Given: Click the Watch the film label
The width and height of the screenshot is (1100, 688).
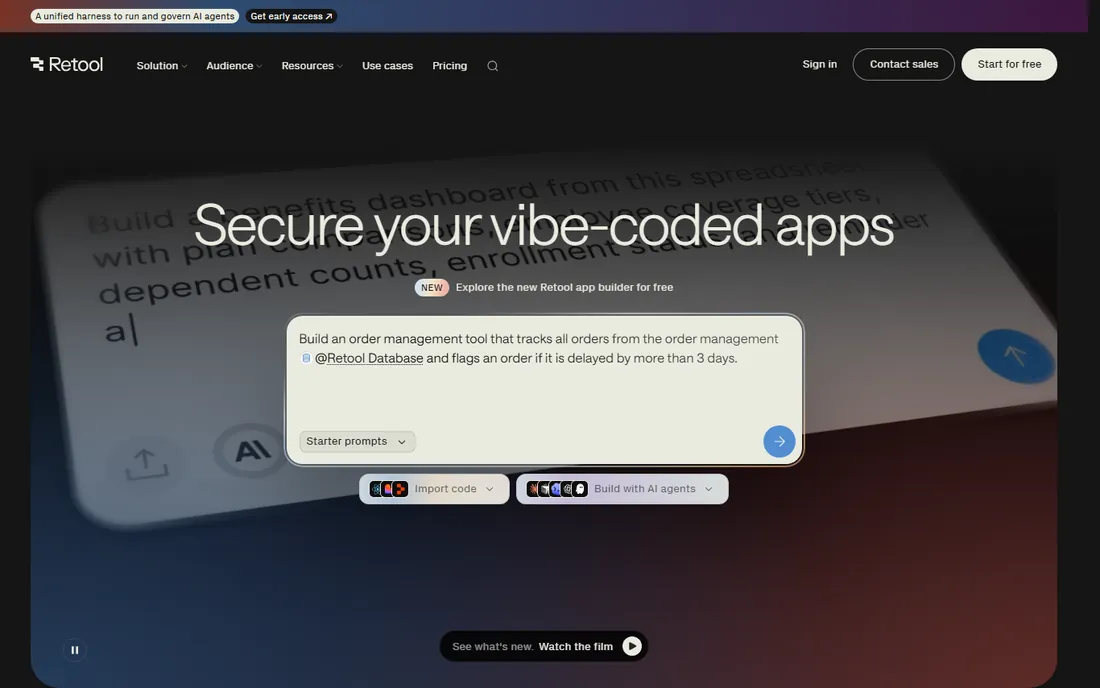Looking at the screenshot, I should (576, 647).
